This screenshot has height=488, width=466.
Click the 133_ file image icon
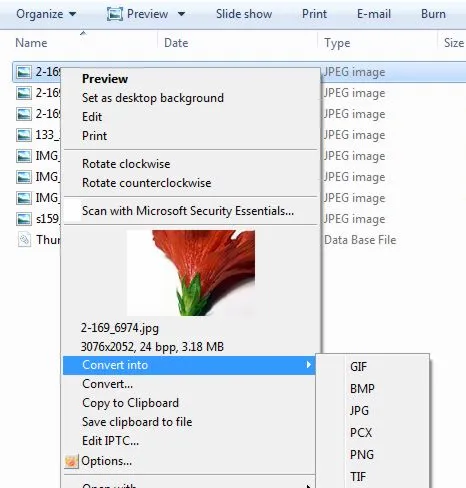click(24, 135)
